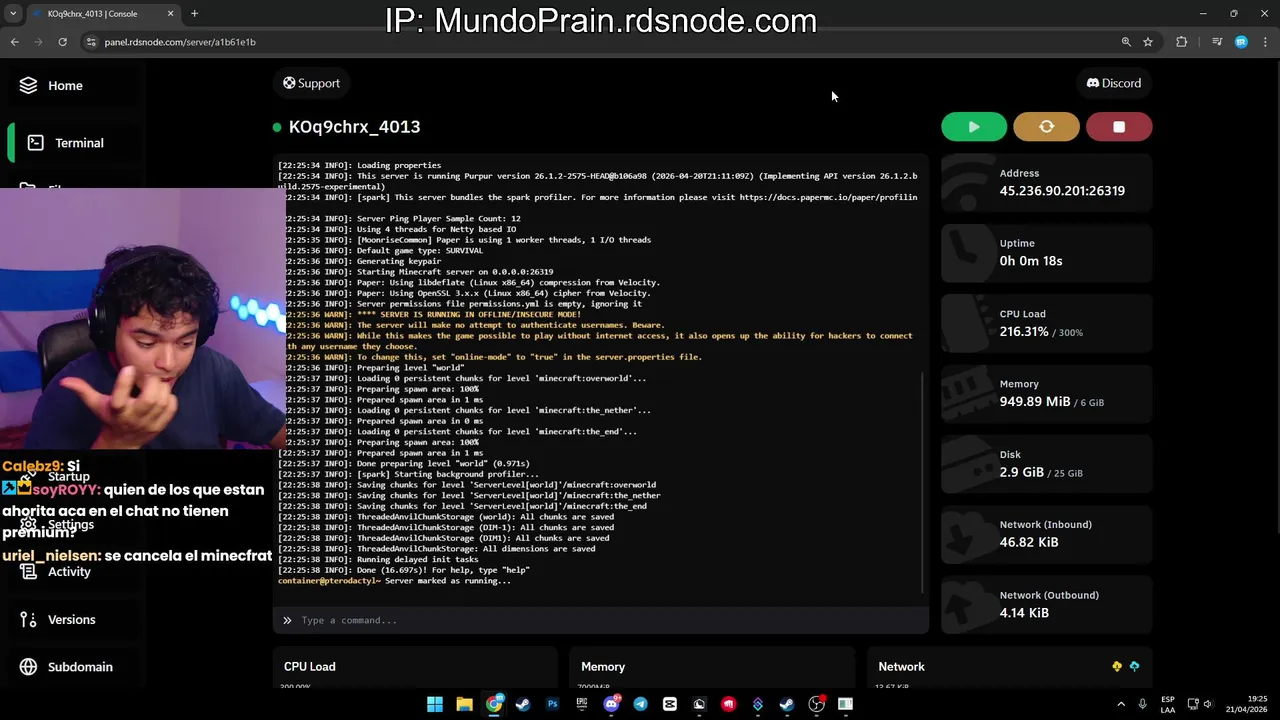Show hidden system tray icons
Viewport: 1280px width, 720px height.
[x=1122, y=704]
